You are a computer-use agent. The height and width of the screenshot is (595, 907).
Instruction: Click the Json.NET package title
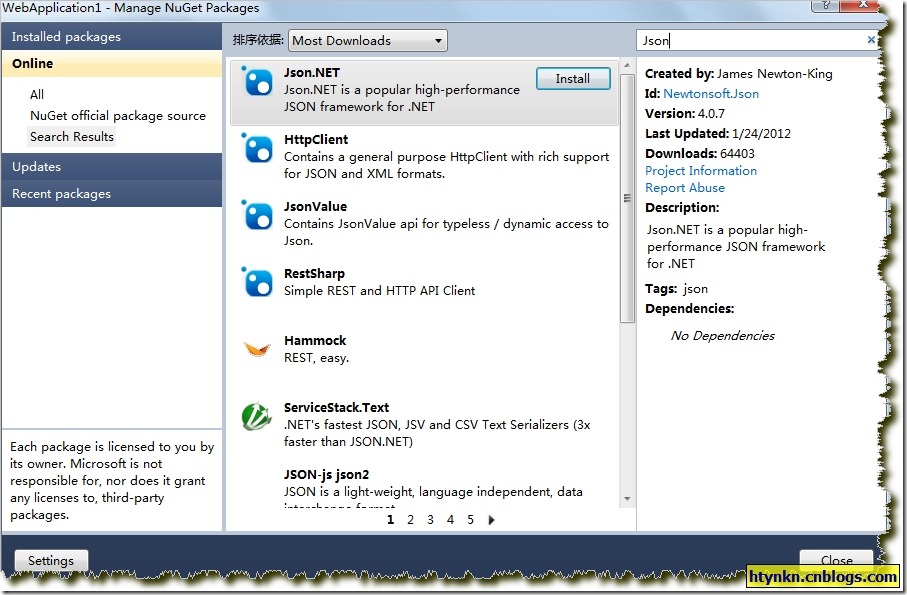point(312,72)
